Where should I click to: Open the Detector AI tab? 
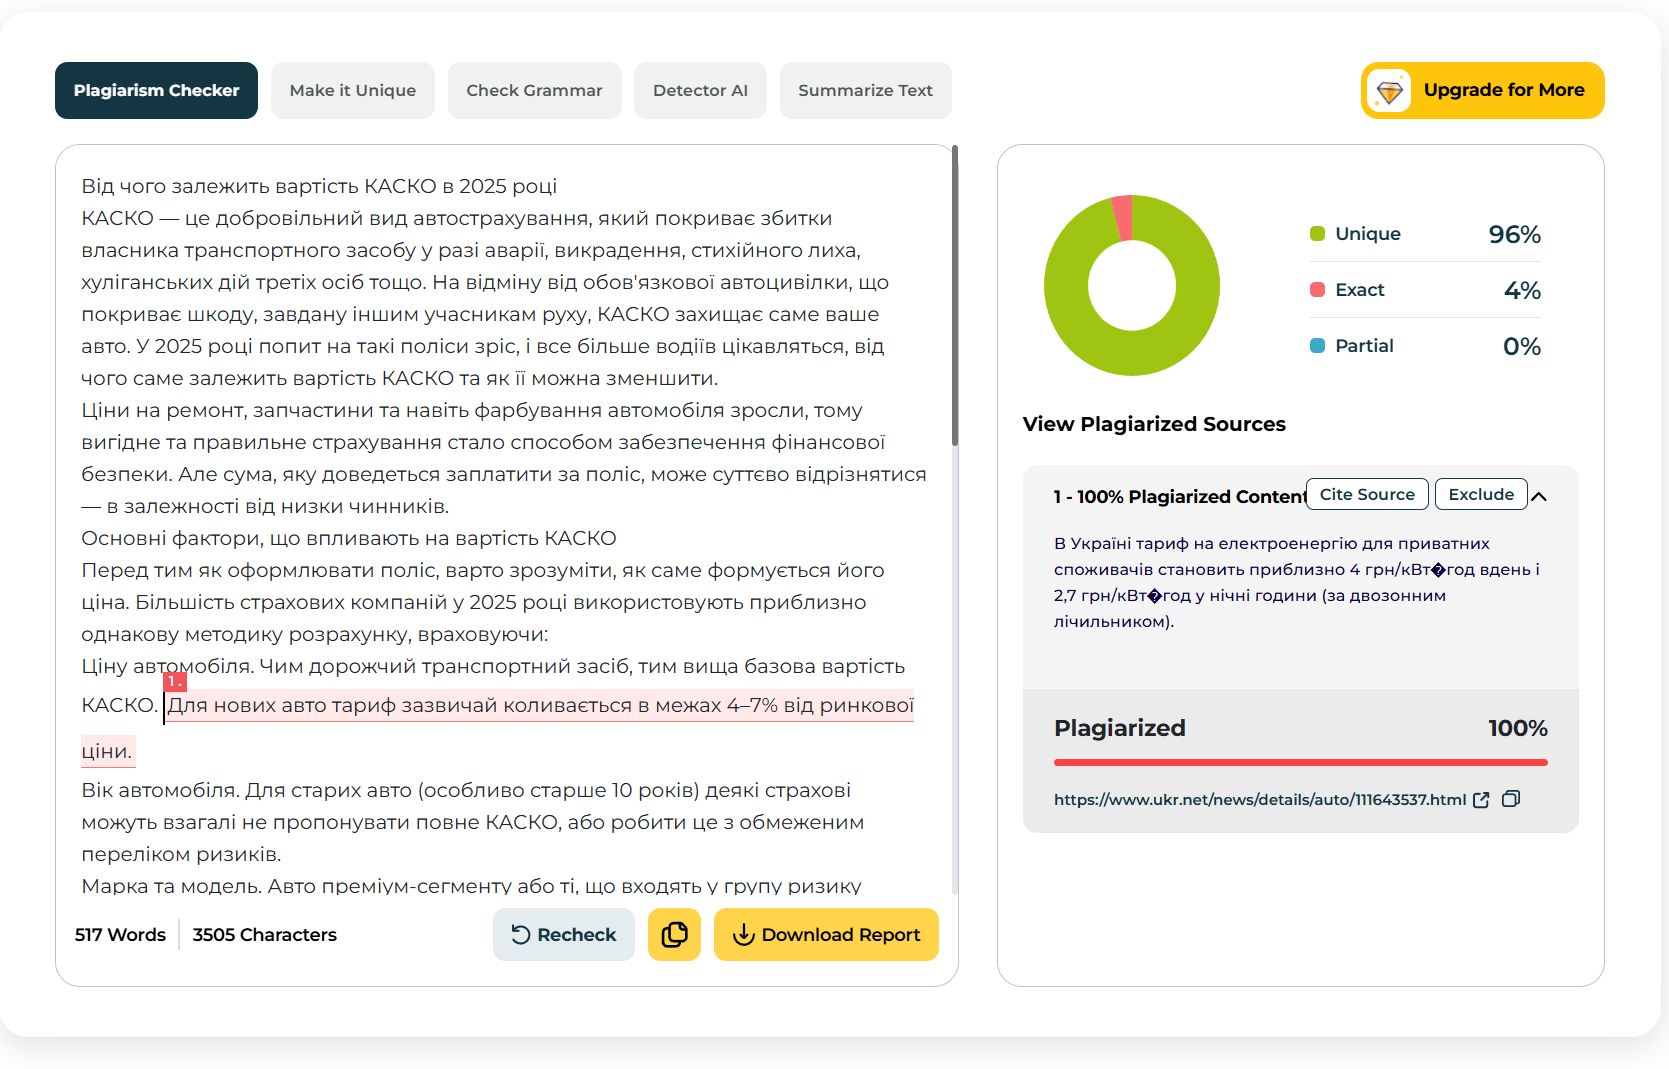[x=700, y=90]
